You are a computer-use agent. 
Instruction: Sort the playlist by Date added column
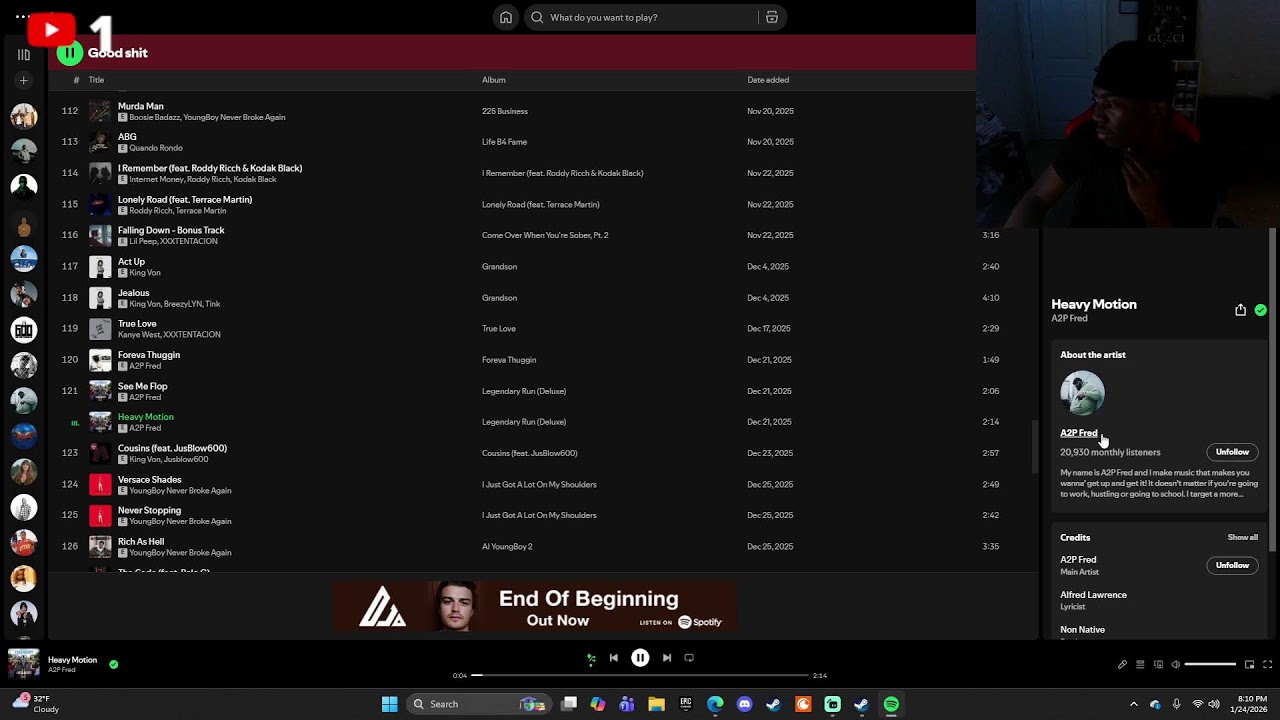(x=768, y=80)
